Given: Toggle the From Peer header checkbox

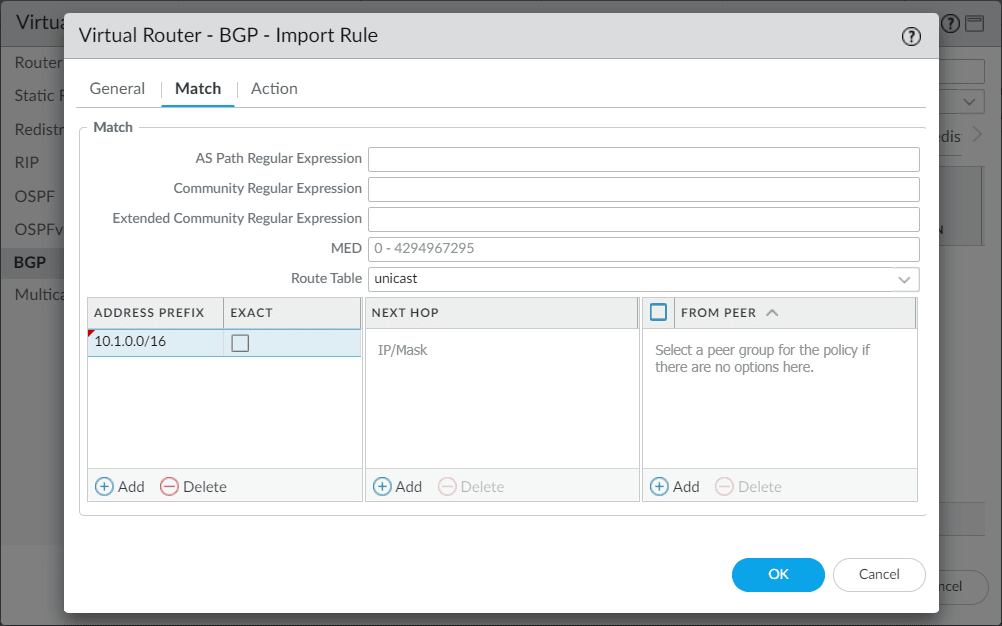Looking at the screenshot, I should click(x=658, y=312).
